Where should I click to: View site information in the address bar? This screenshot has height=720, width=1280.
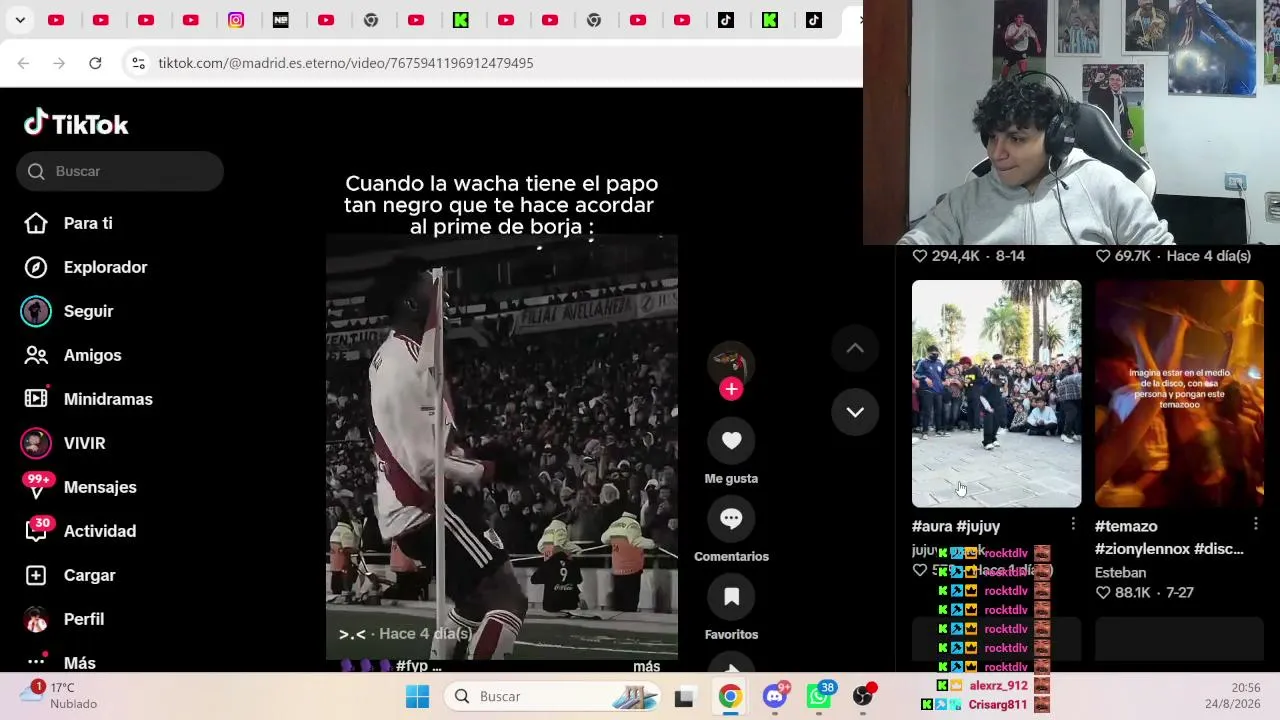(138, 63)
